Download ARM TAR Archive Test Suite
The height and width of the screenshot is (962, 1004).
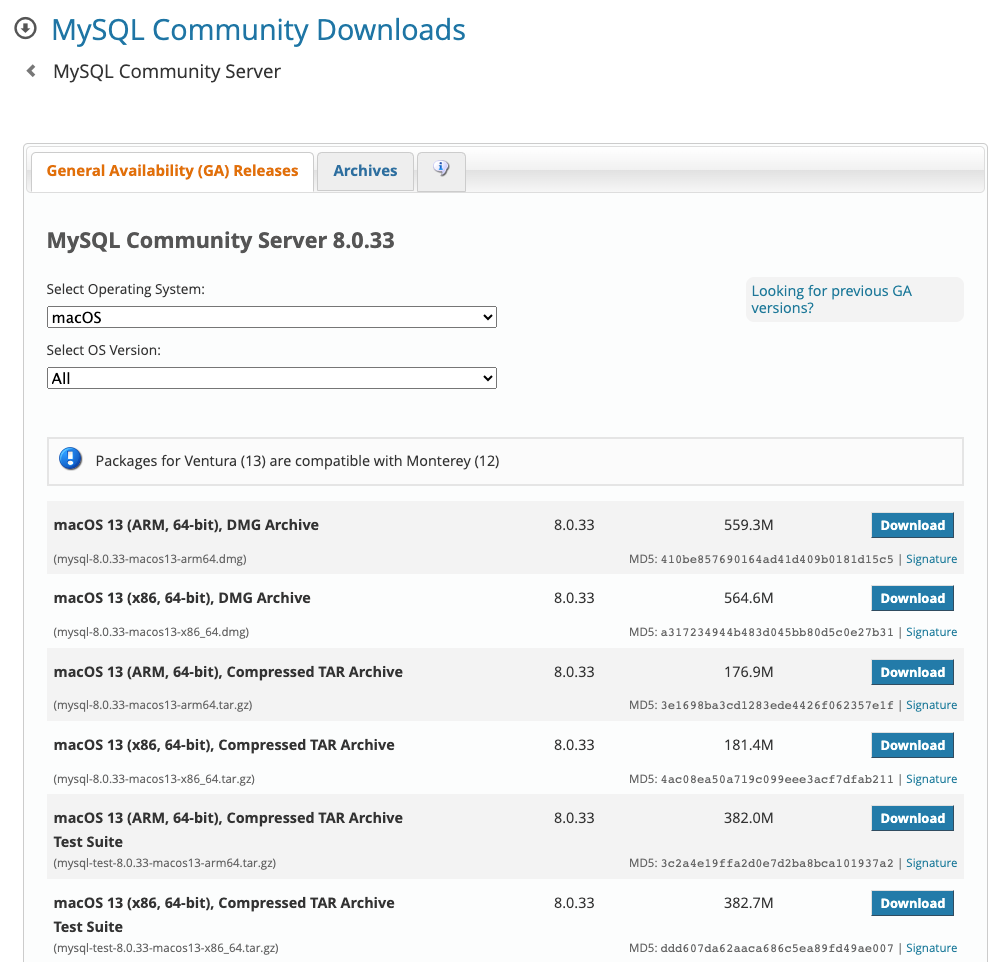coord(912,818)
